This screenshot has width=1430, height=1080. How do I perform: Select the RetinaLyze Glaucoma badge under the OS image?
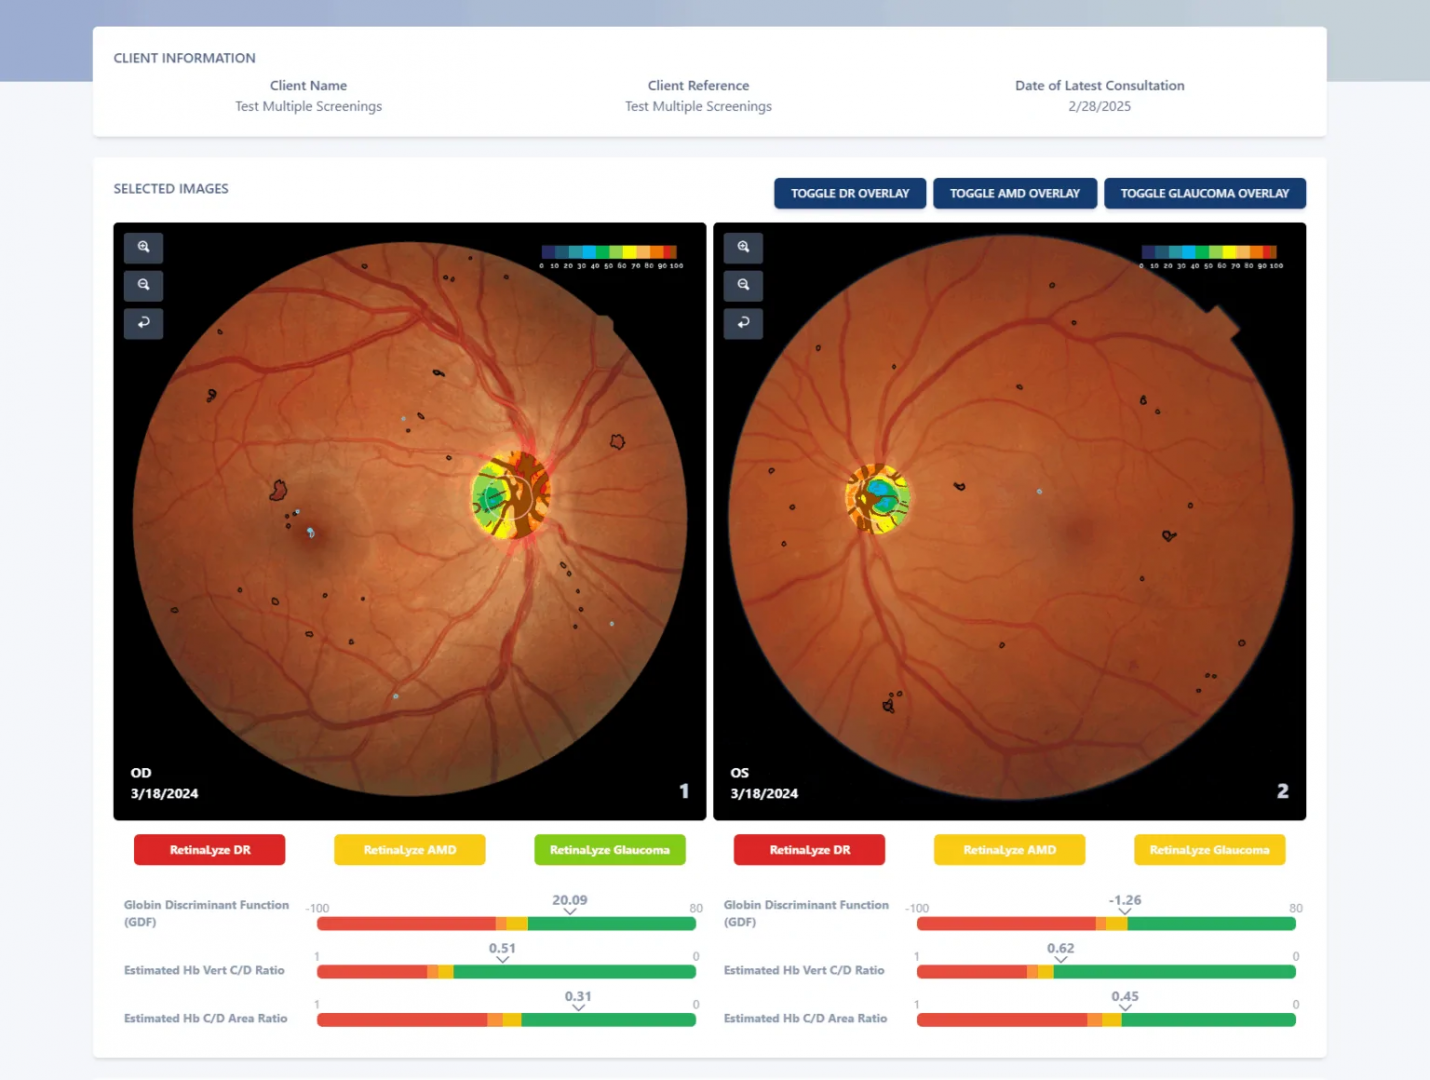[x=1209, y=849]
